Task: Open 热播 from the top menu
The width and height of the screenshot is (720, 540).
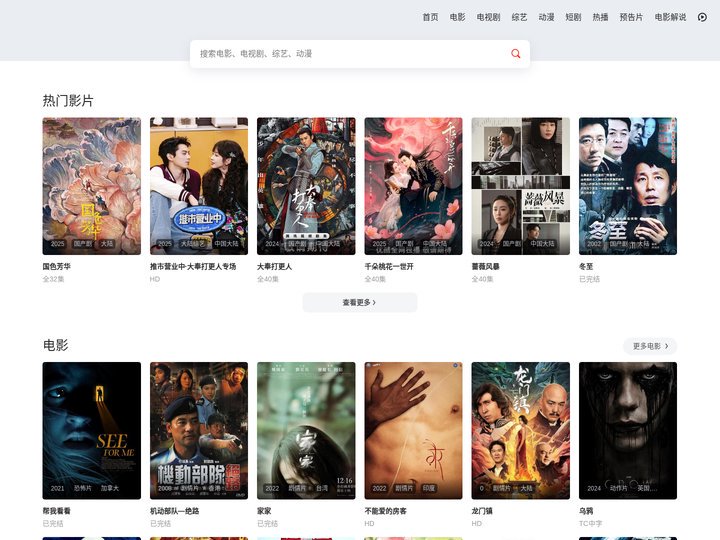Action: tap(600, 17)
